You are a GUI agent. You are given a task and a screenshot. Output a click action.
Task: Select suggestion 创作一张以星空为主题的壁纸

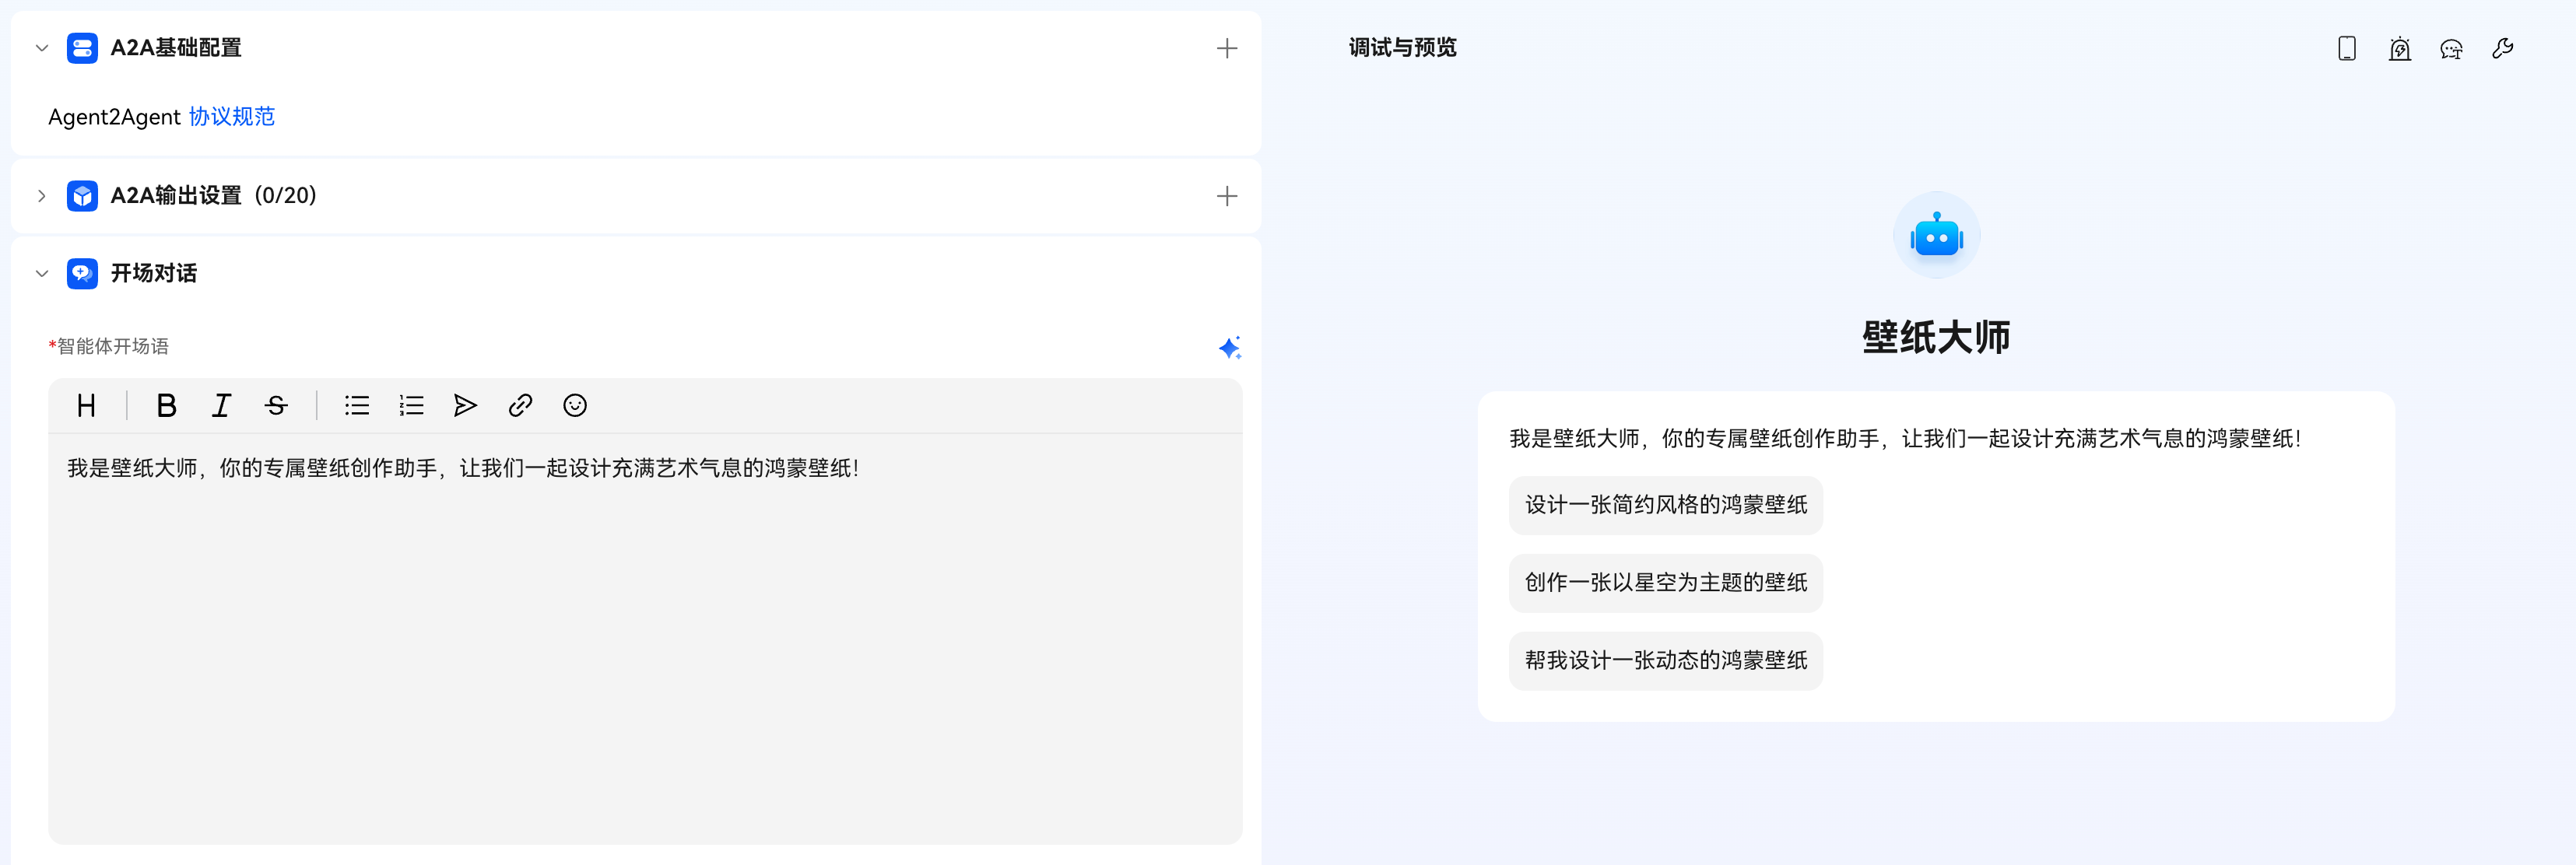[x=1665, y=583]
